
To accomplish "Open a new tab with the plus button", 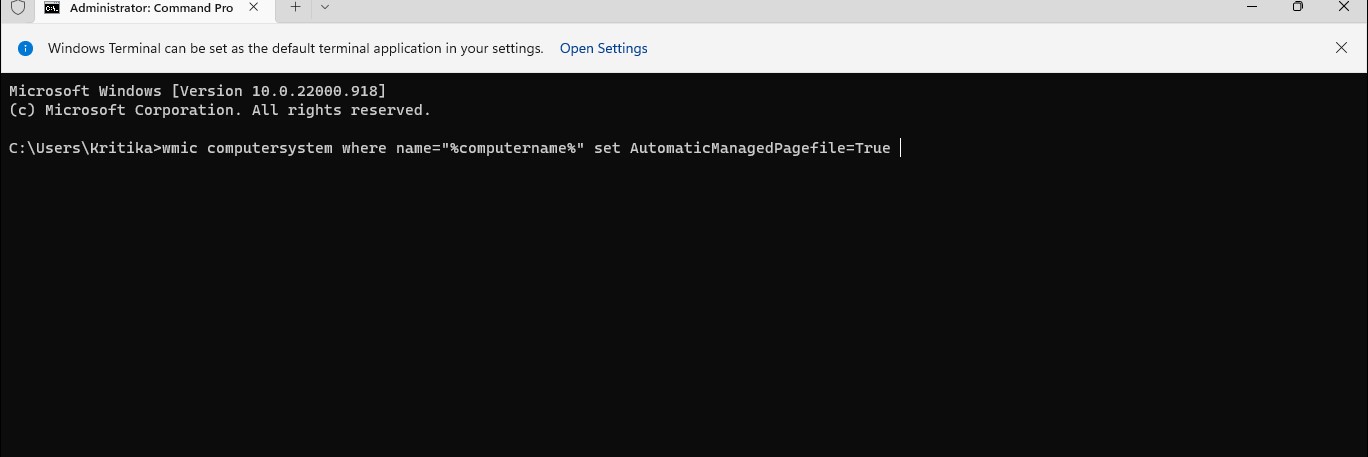I will coord(295,7).
